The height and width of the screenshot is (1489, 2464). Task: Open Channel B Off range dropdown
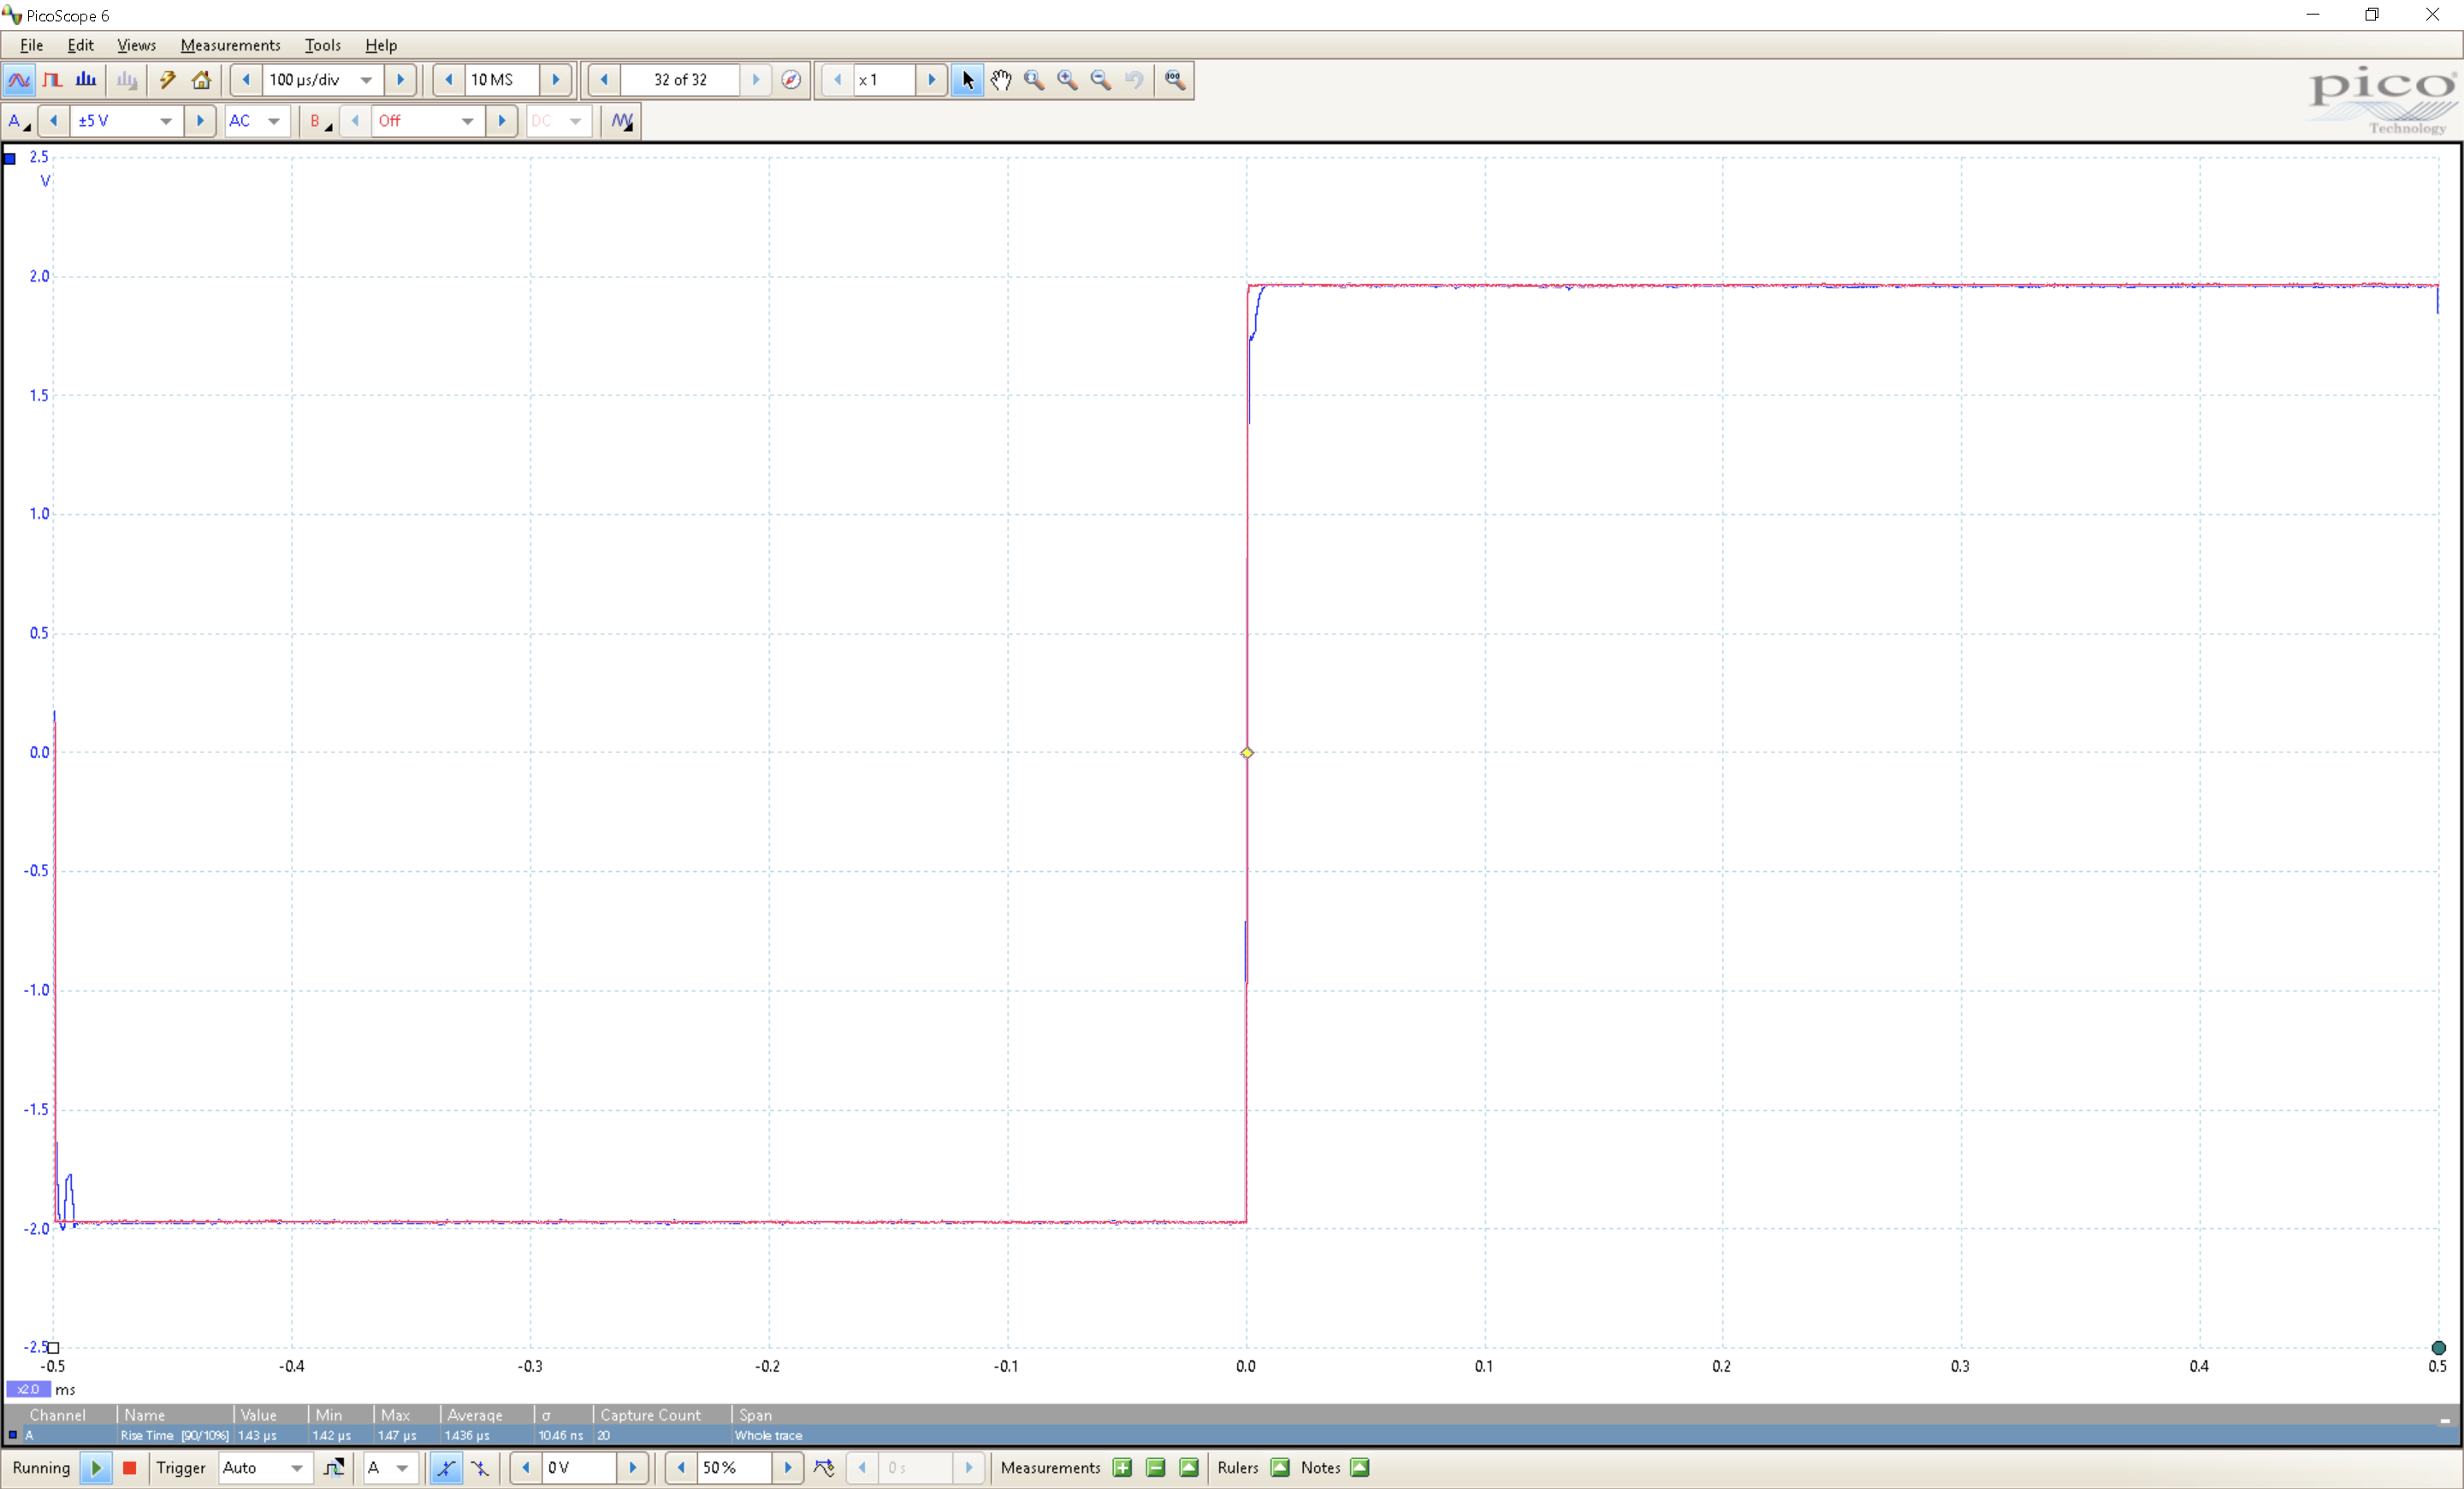tap(427, 121)
